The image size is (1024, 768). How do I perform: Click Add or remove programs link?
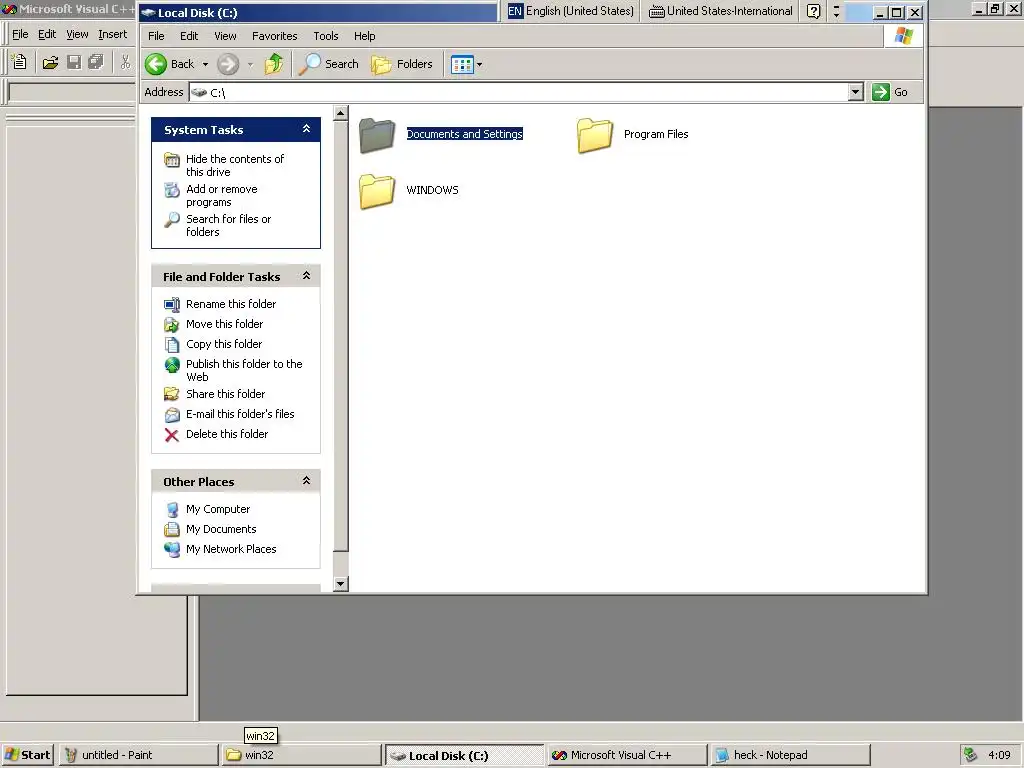221,195
